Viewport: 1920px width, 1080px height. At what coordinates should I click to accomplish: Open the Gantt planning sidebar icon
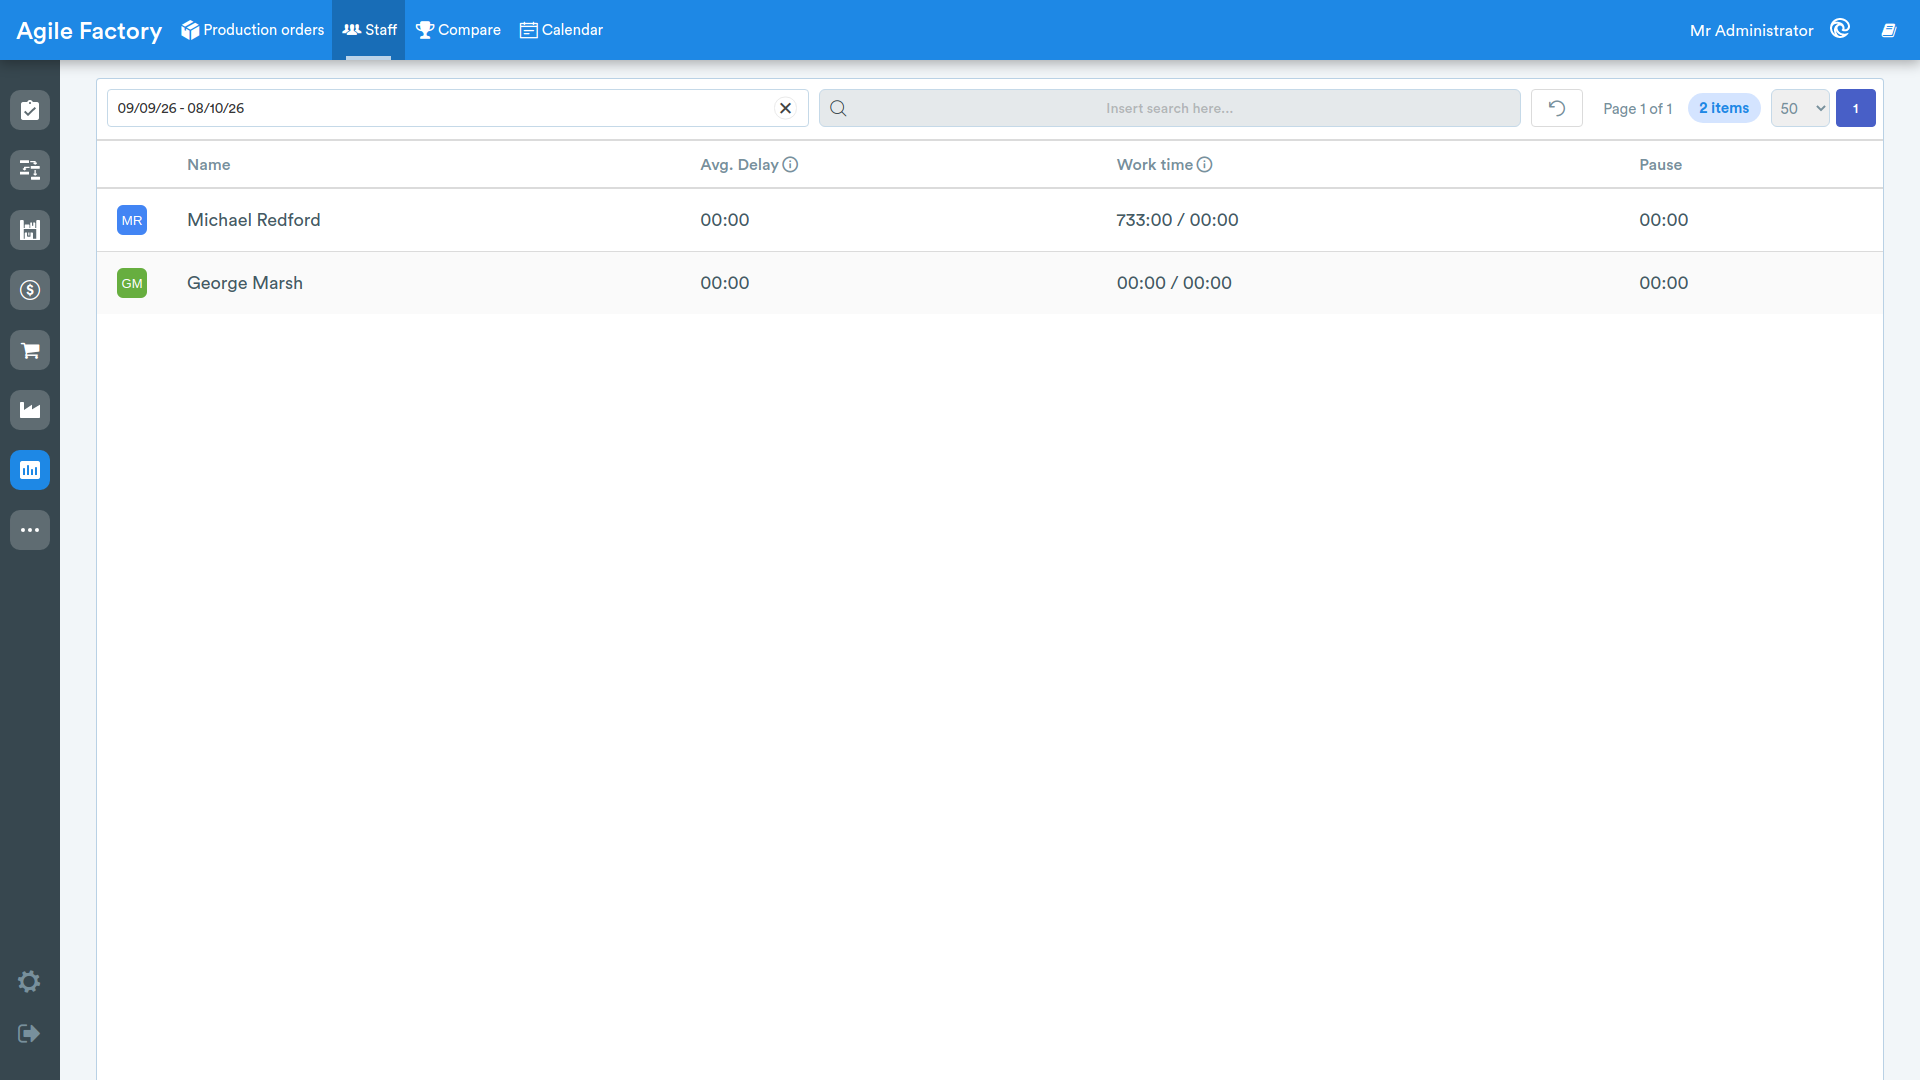tap(30, 170)
